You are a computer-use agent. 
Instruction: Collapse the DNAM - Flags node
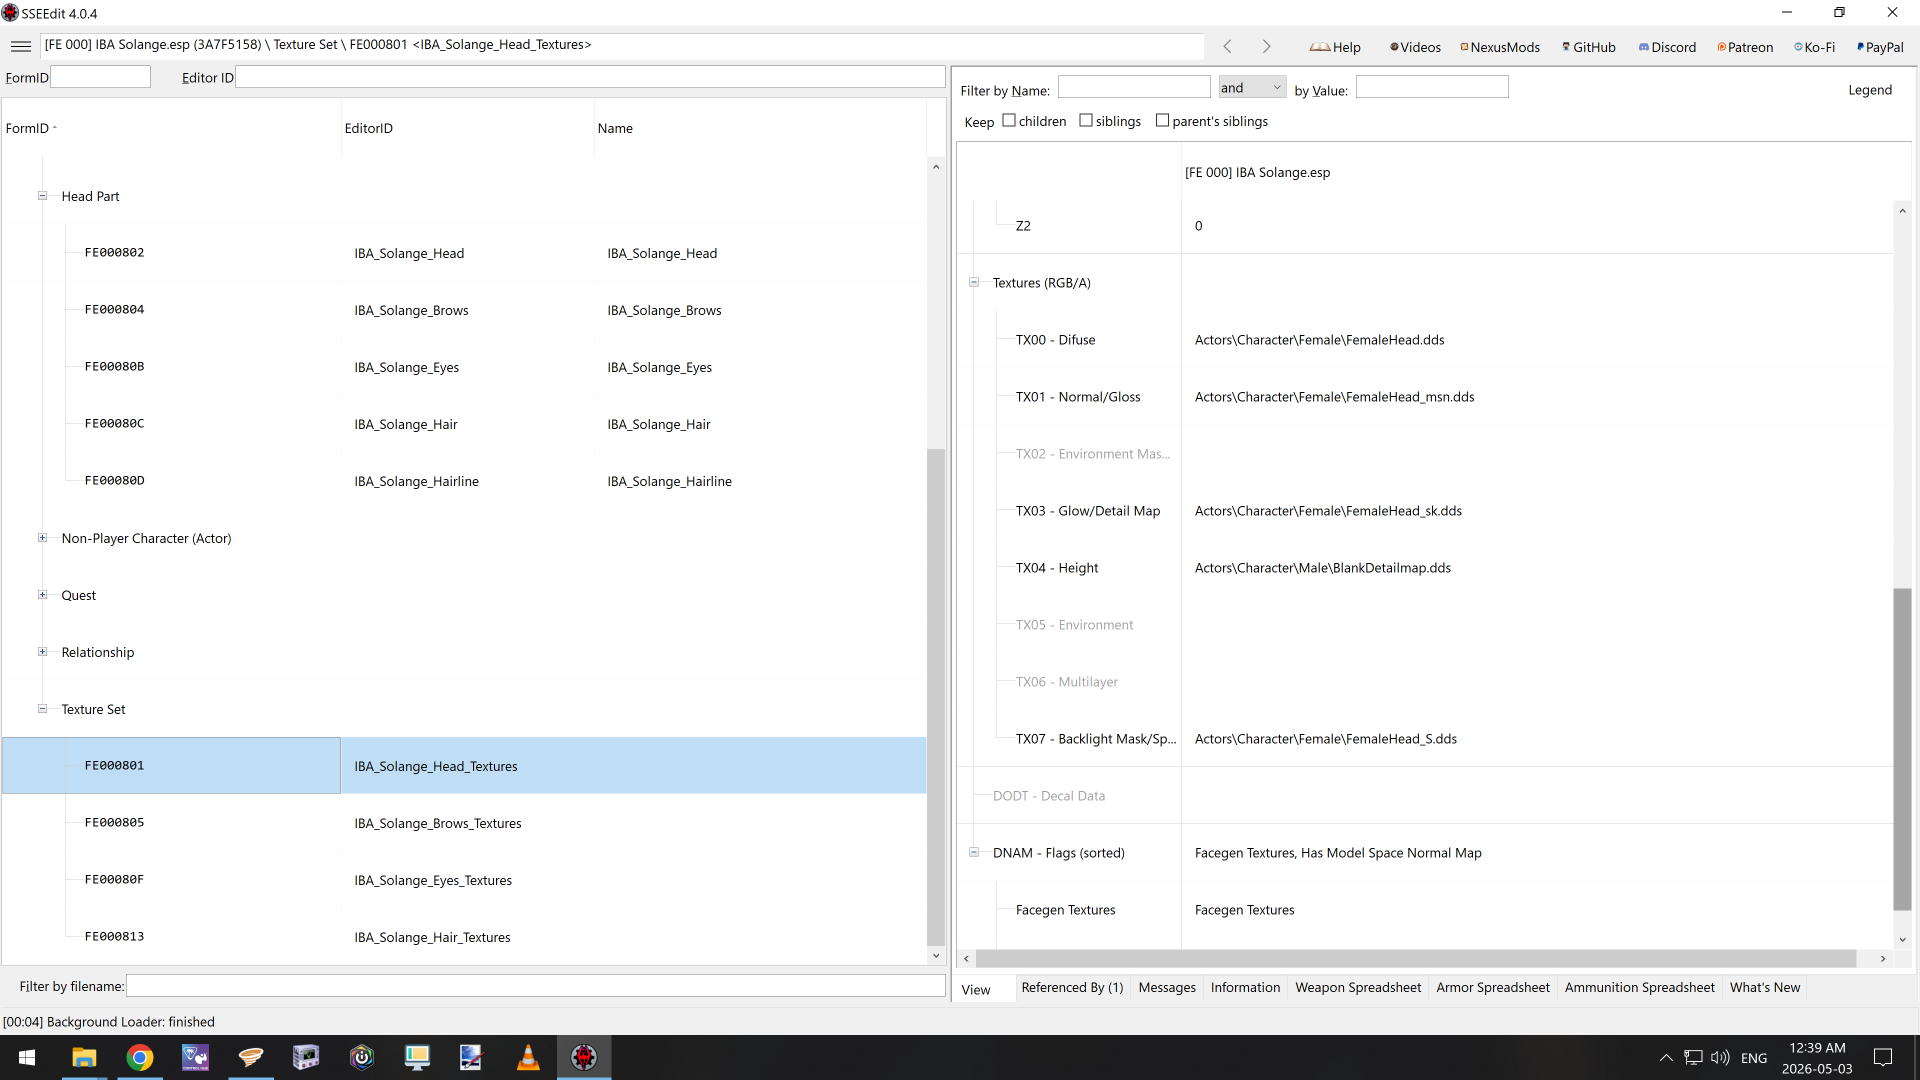[x=974, y=853]
